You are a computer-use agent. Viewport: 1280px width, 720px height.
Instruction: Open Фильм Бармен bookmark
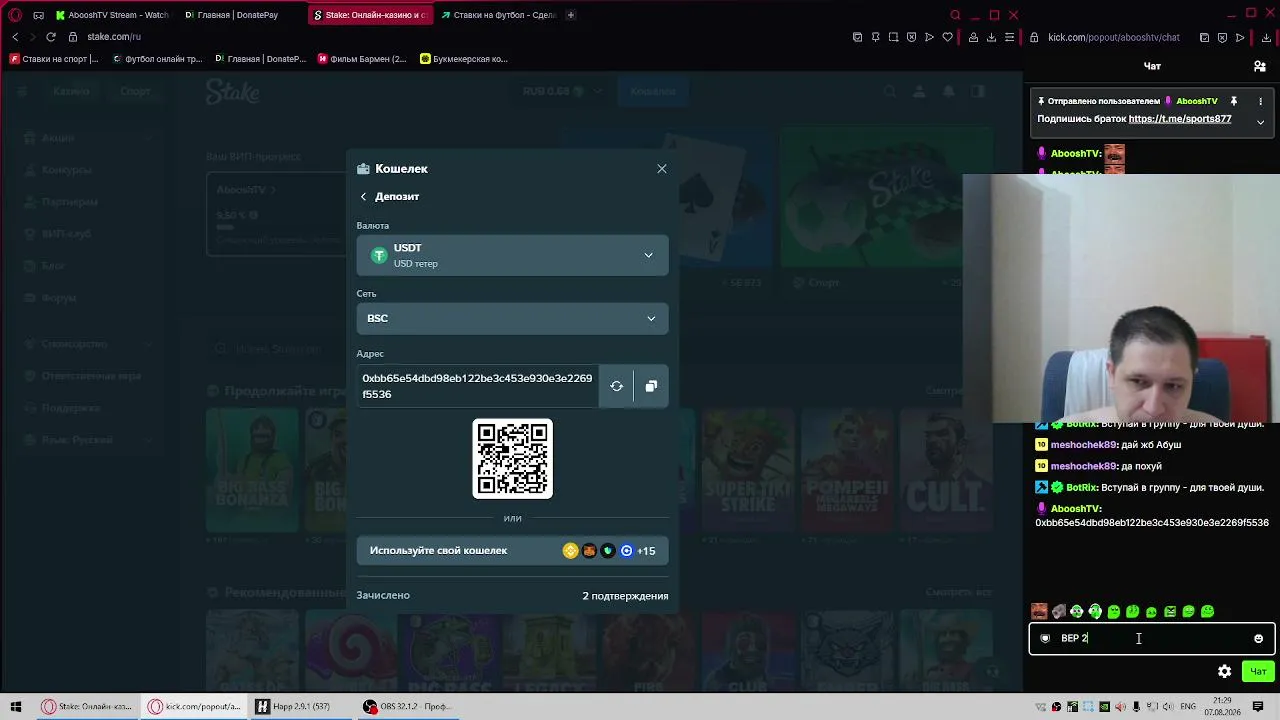click(362, 59)
